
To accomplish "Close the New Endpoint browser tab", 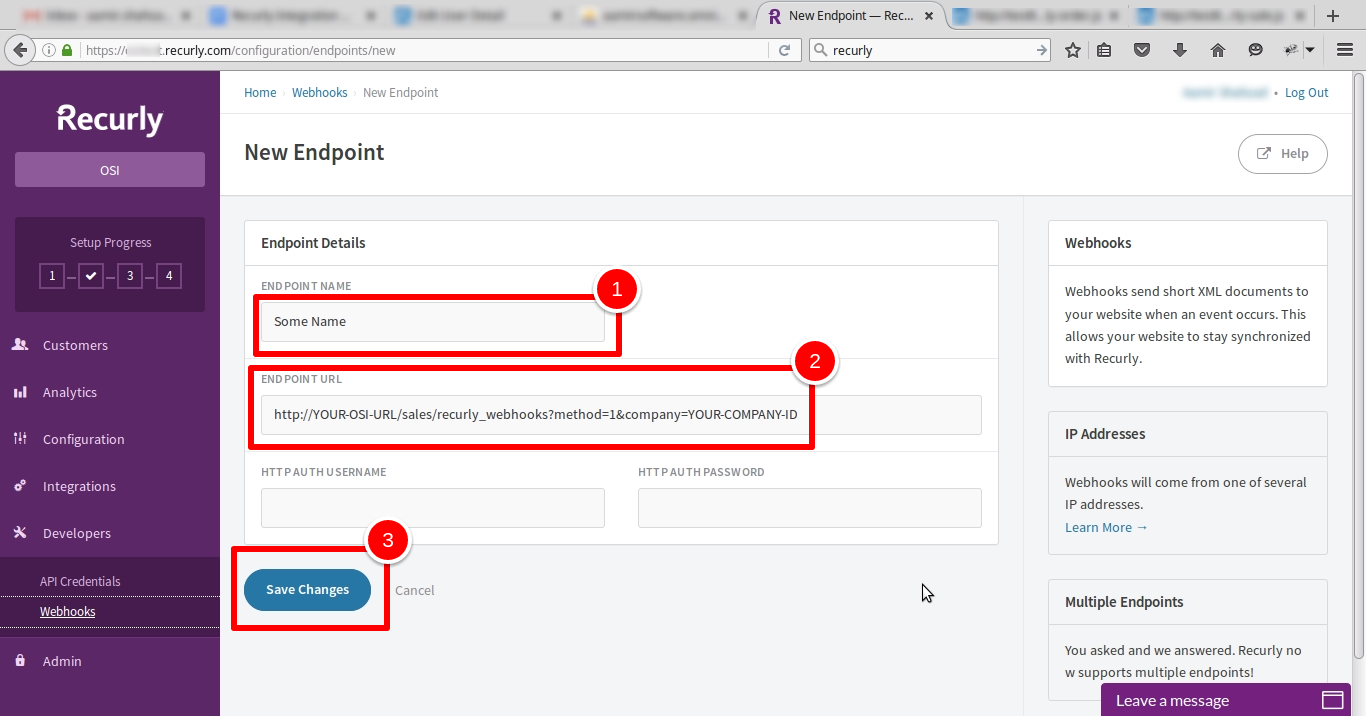I will [x=931, y=16].
